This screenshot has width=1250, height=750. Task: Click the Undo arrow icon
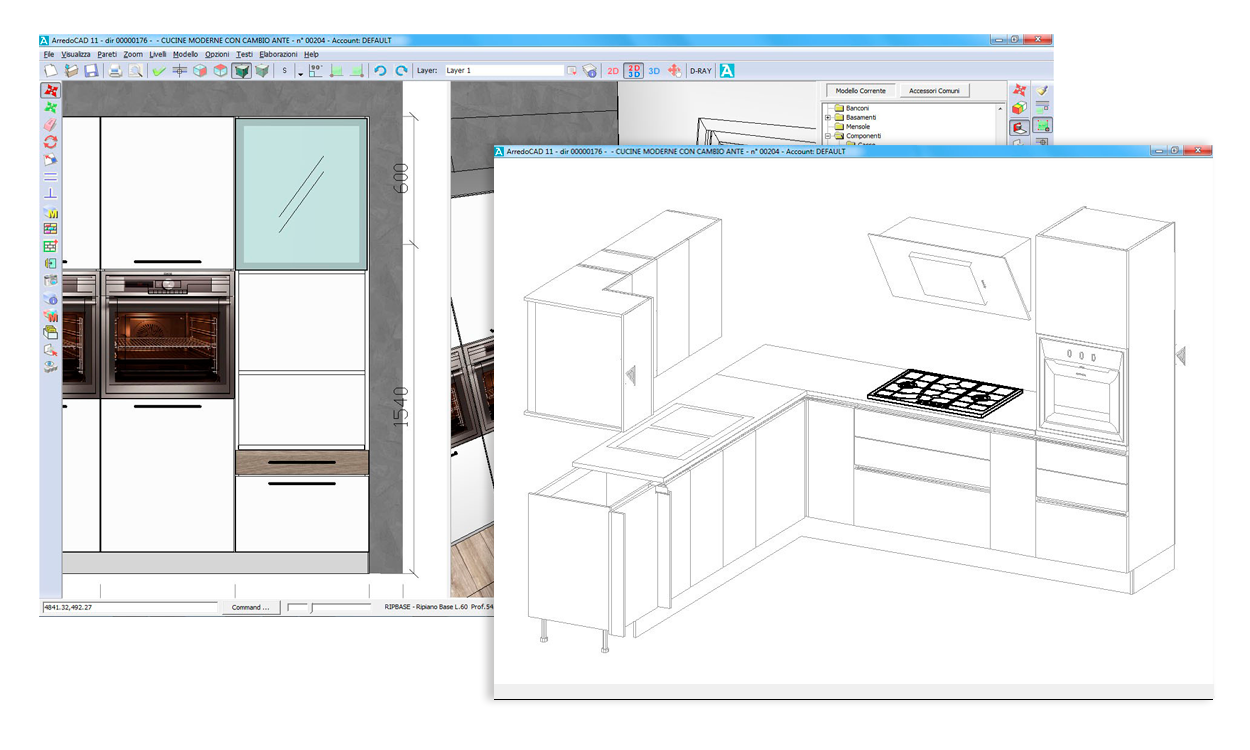380,71
